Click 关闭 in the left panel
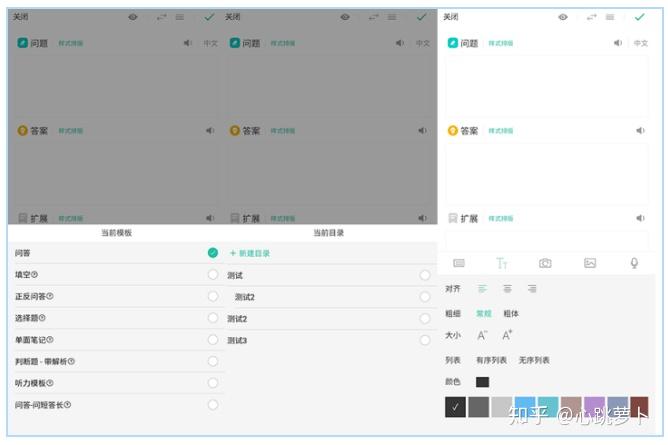The height and width of the screenshot is (445, 668). point(20,17)
